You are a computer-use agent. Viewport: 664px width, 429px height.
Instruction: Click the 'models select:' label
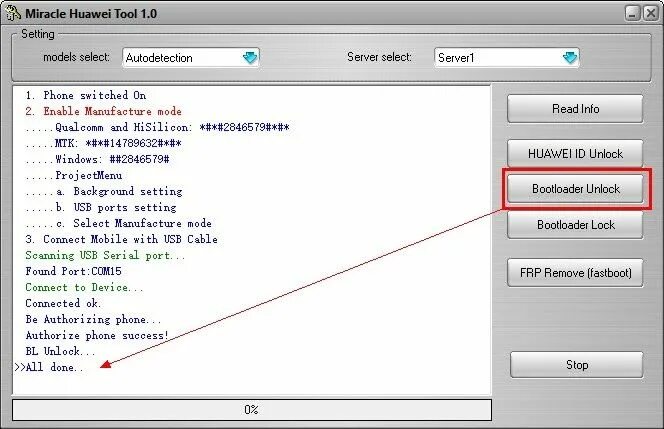tap(77, 57)
